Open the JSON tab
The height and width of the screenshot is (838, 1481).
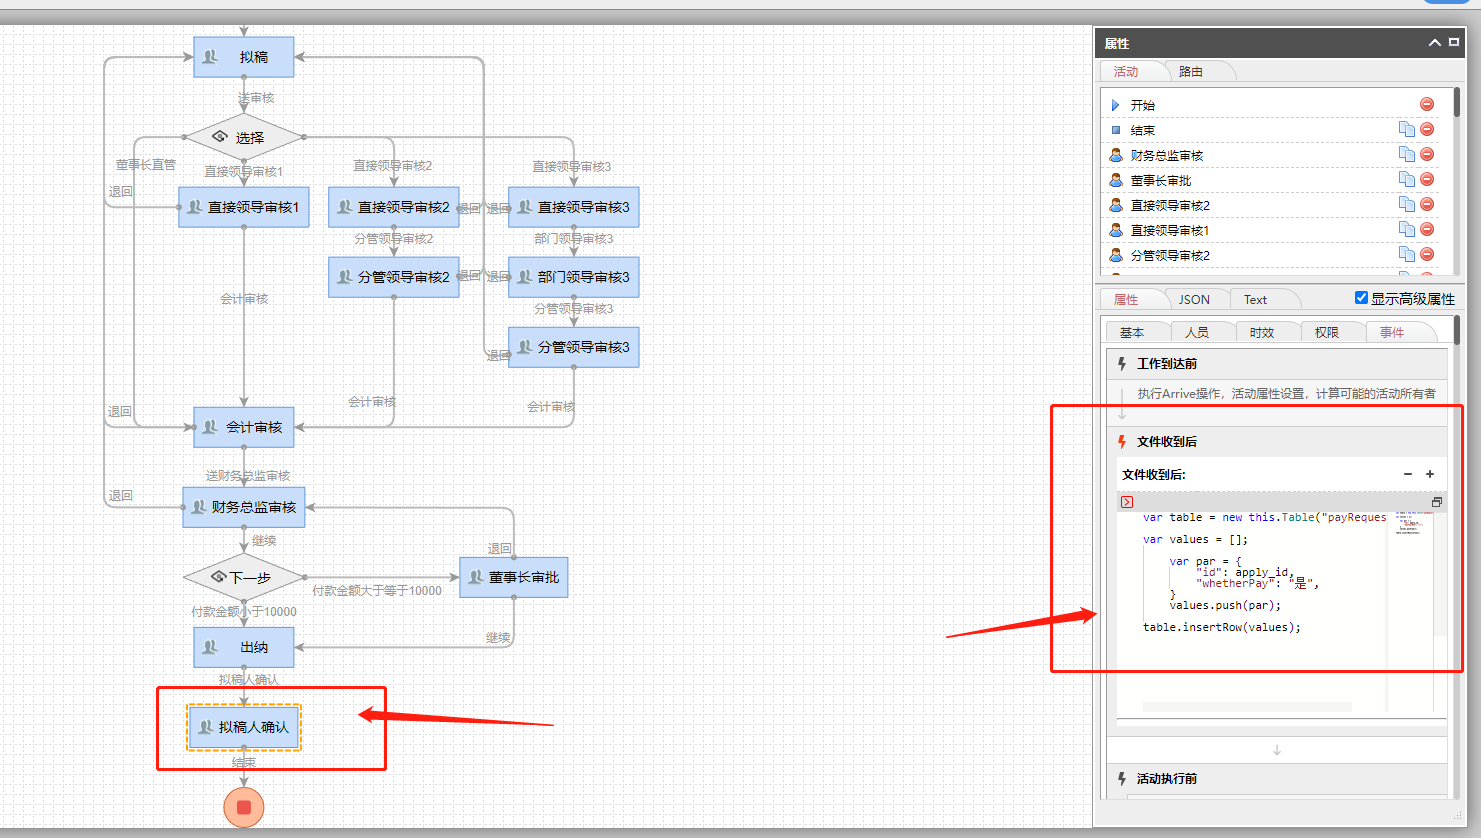click(1194, 299)
